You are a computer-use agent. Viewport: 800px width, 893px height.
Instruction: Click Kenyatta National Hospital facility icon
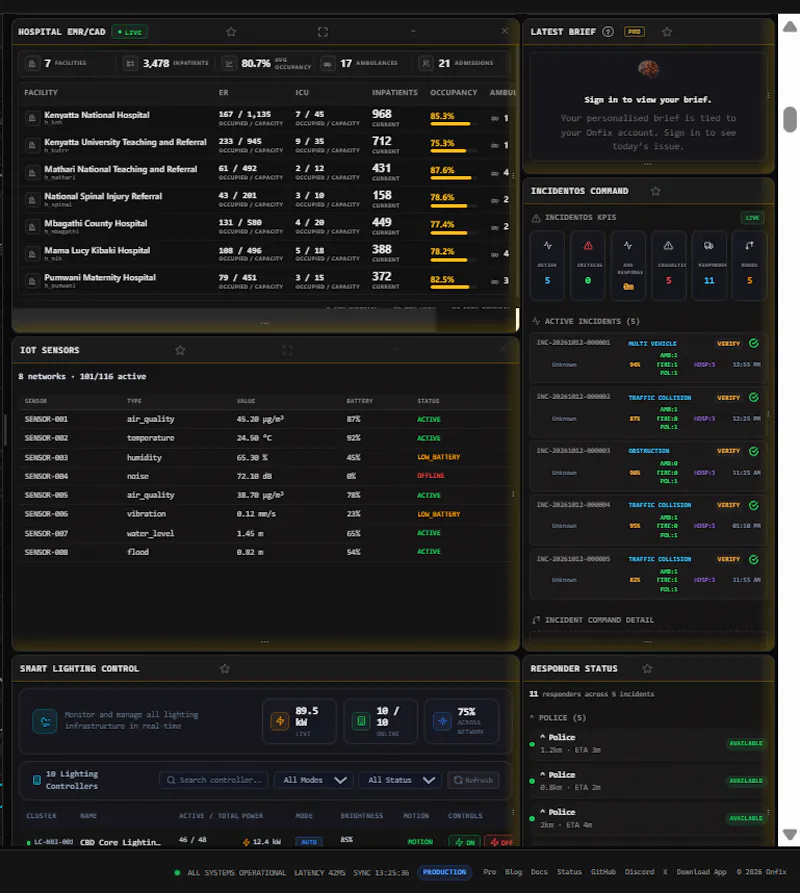(x=32, y=118)
